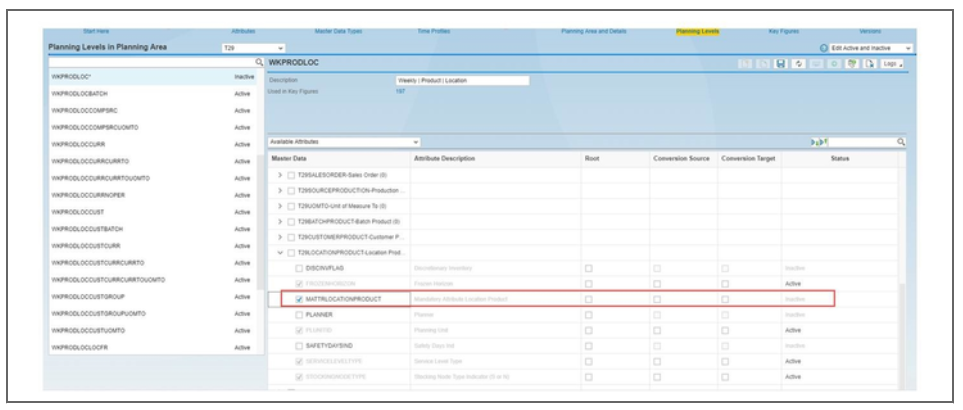Click the attribute search input field

coord(863,142)
